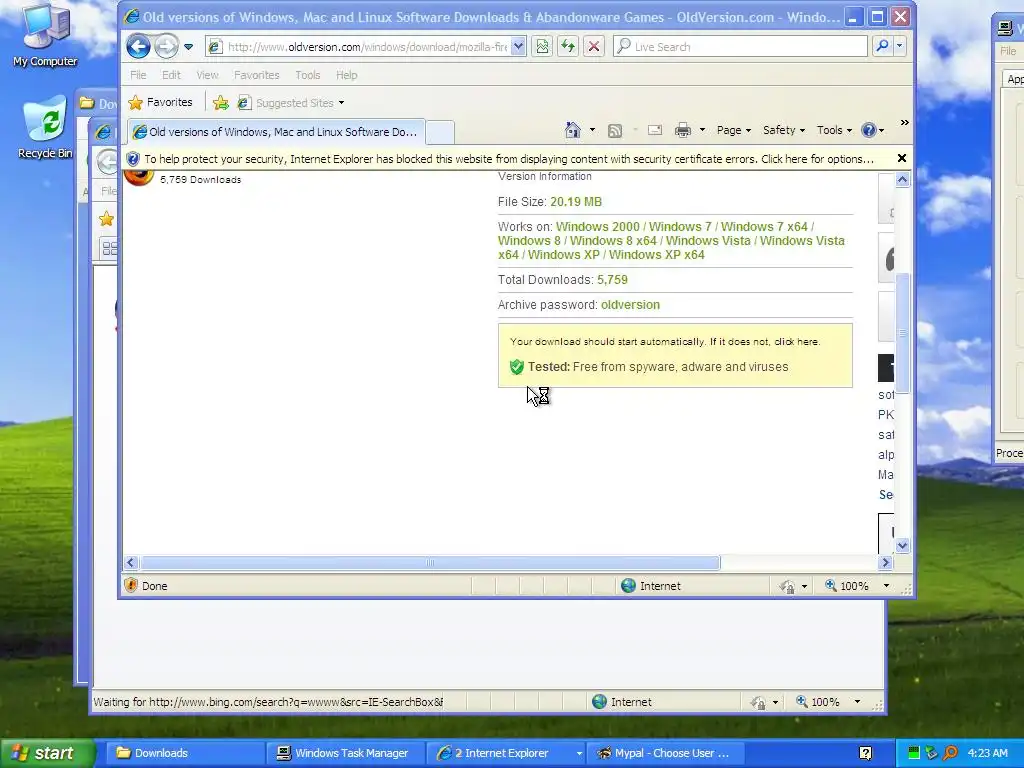Image resolution: width=1024 pixels, height=768 pixels.
Task: Click the Internet security zone indicator
Action: pyautogui.click(x=650, y=586)
